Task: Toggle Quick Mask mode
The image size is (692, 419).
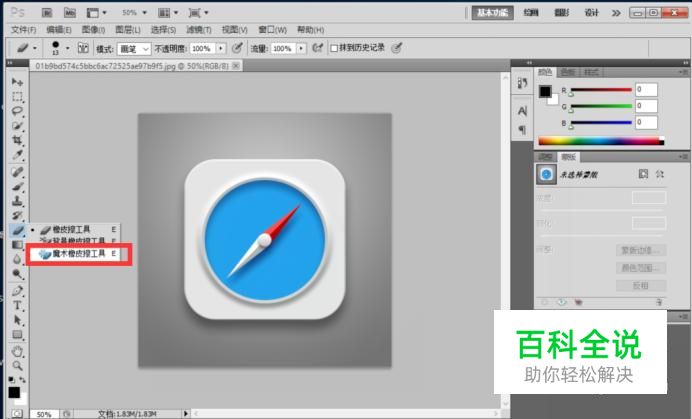Action: 17,414
